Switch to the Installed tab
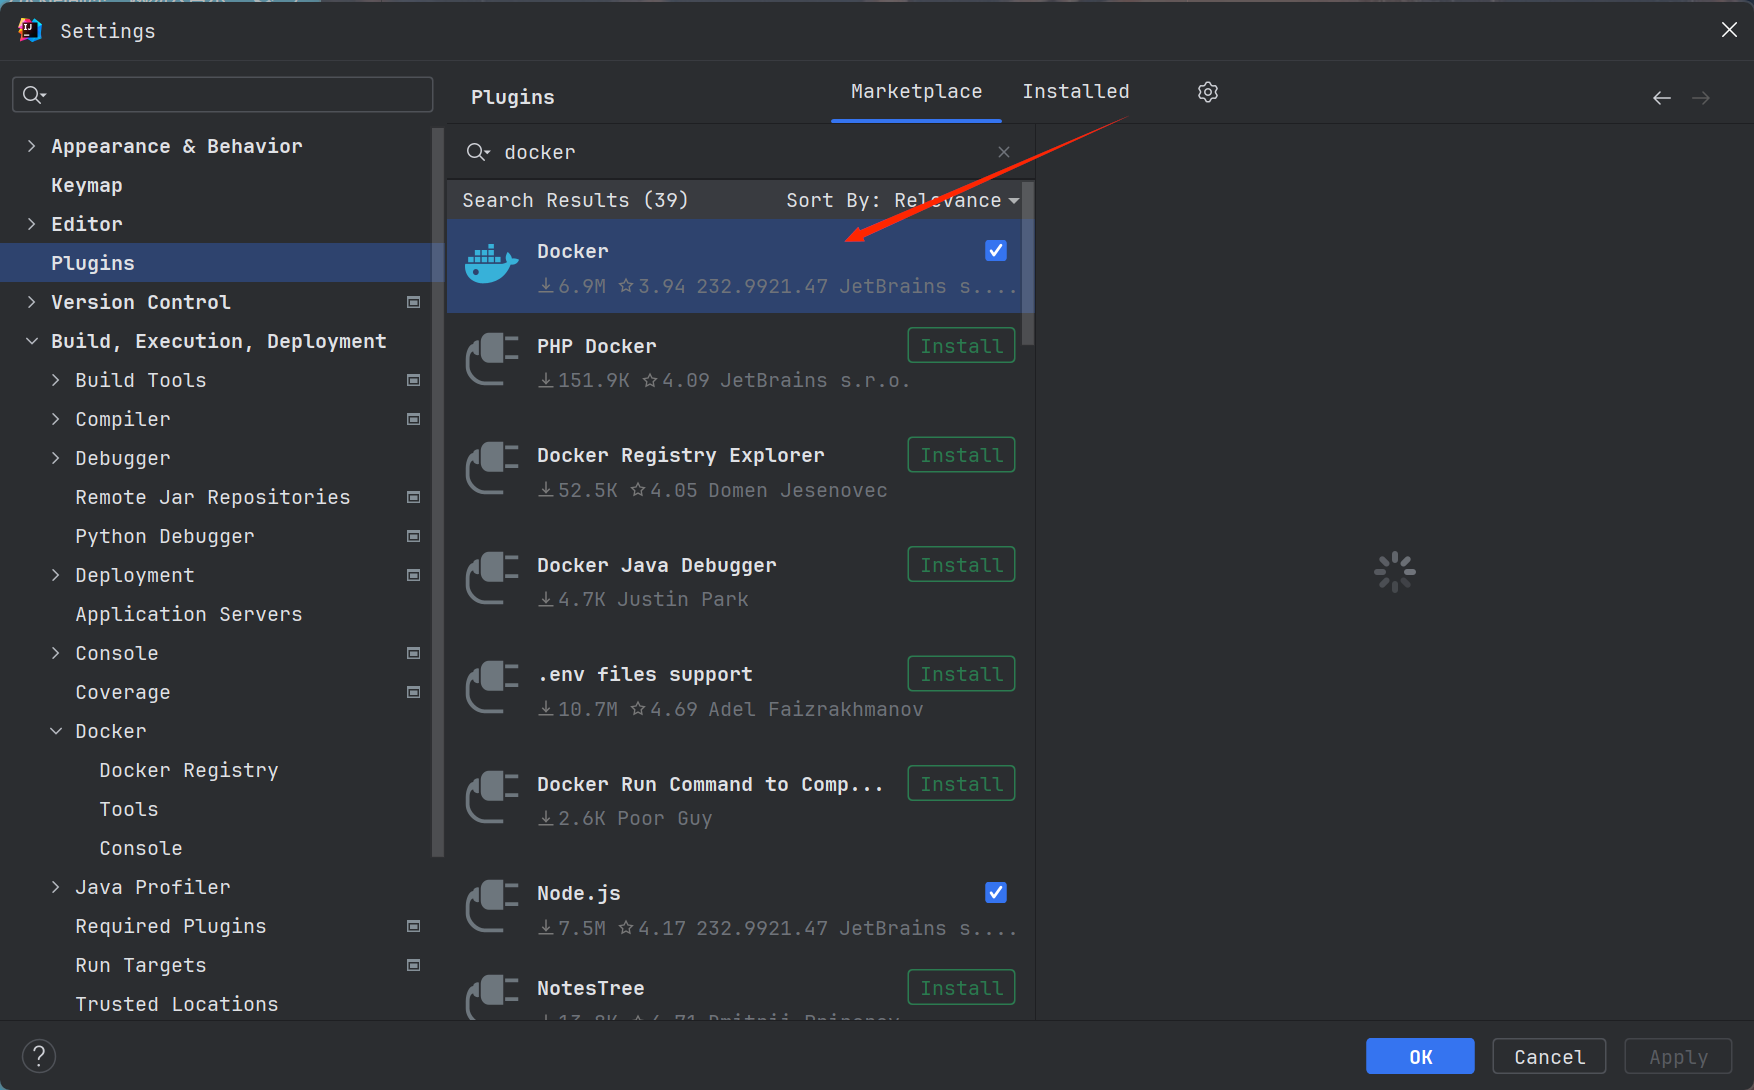The width and height of the screenshot is (1754, 1090). click(1076, 92)
